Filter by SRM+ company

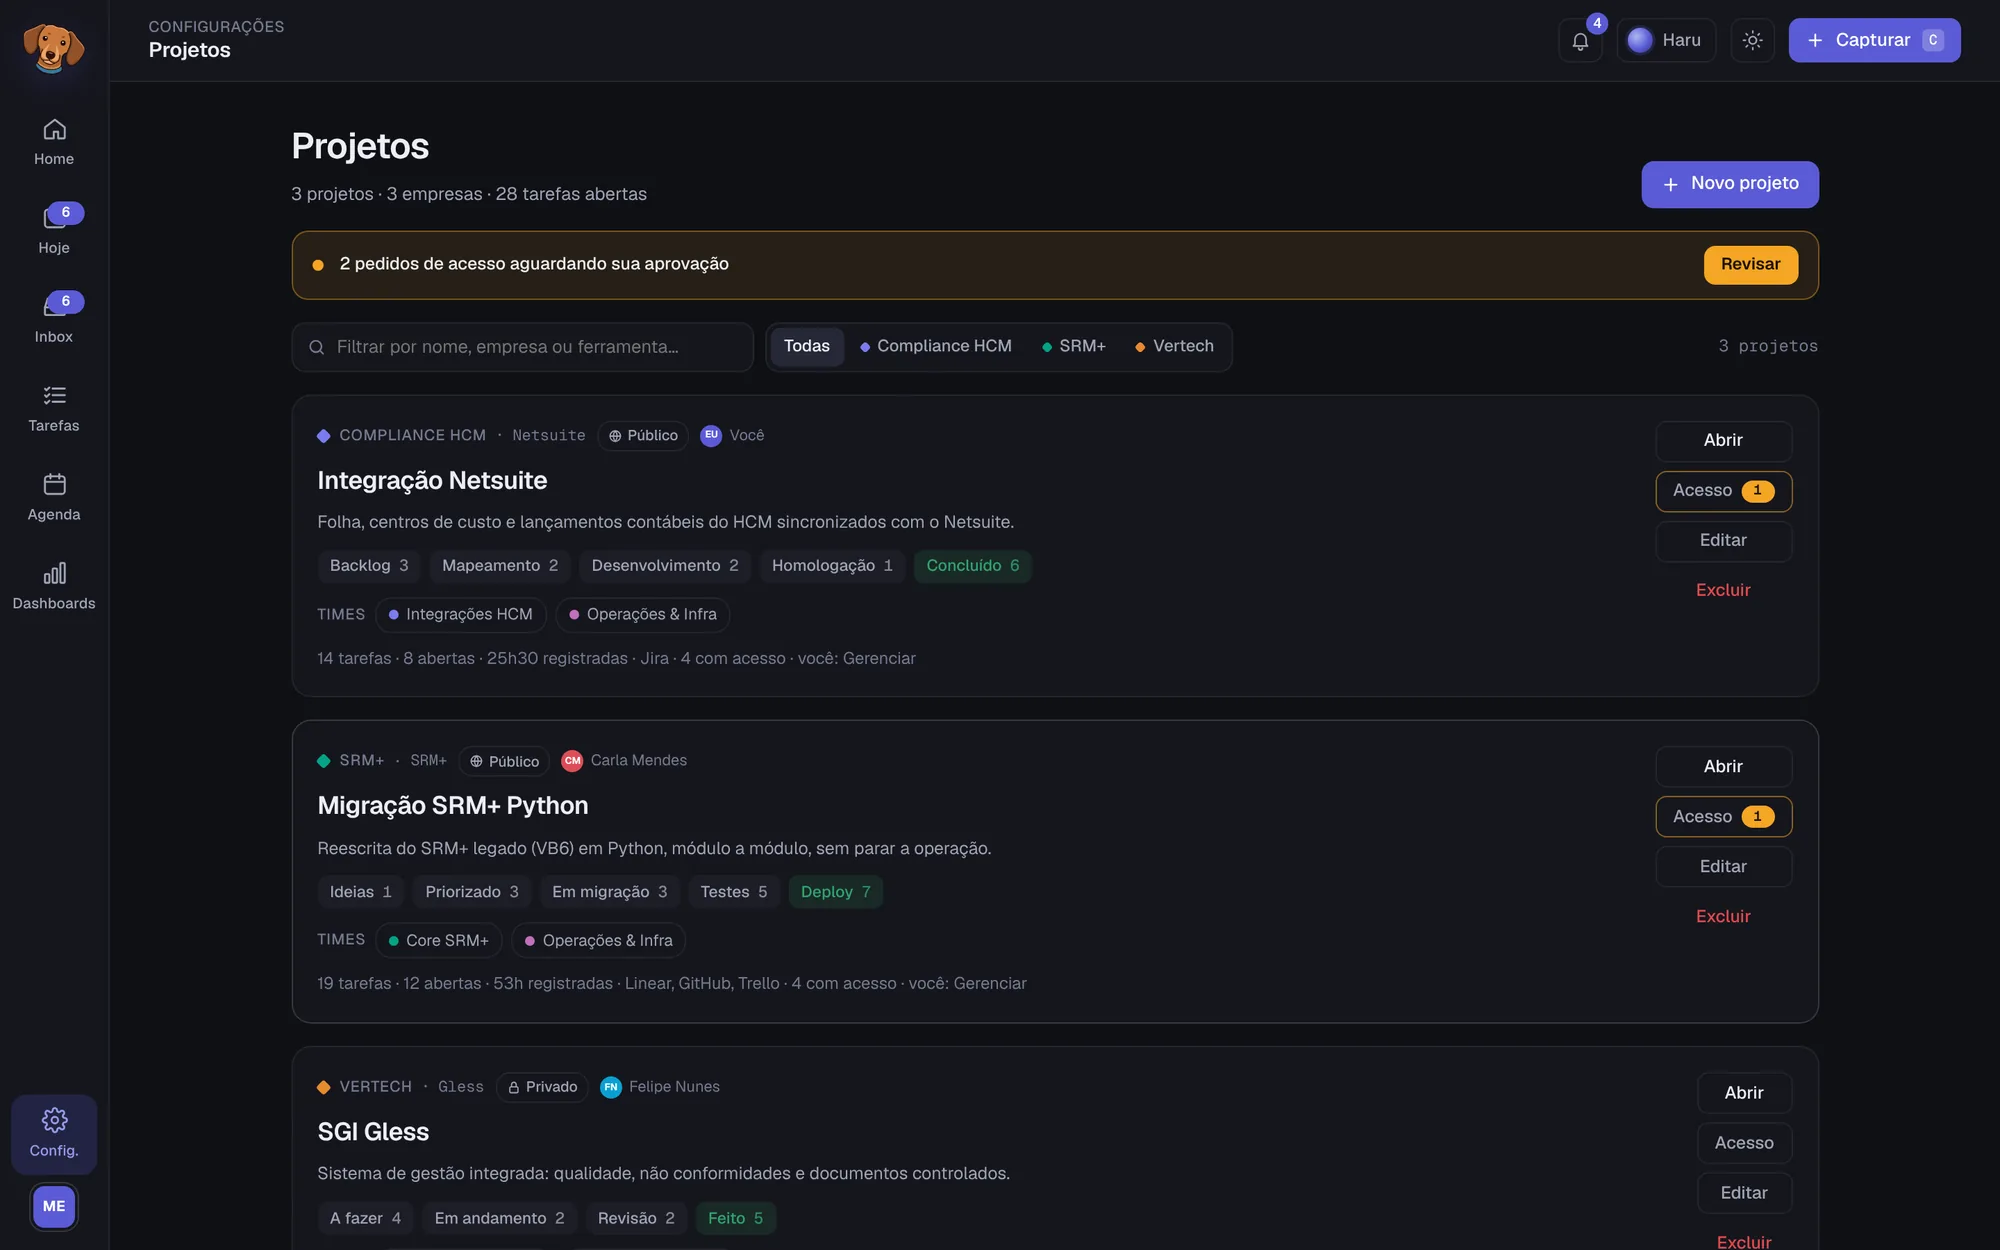(1074, 347)
